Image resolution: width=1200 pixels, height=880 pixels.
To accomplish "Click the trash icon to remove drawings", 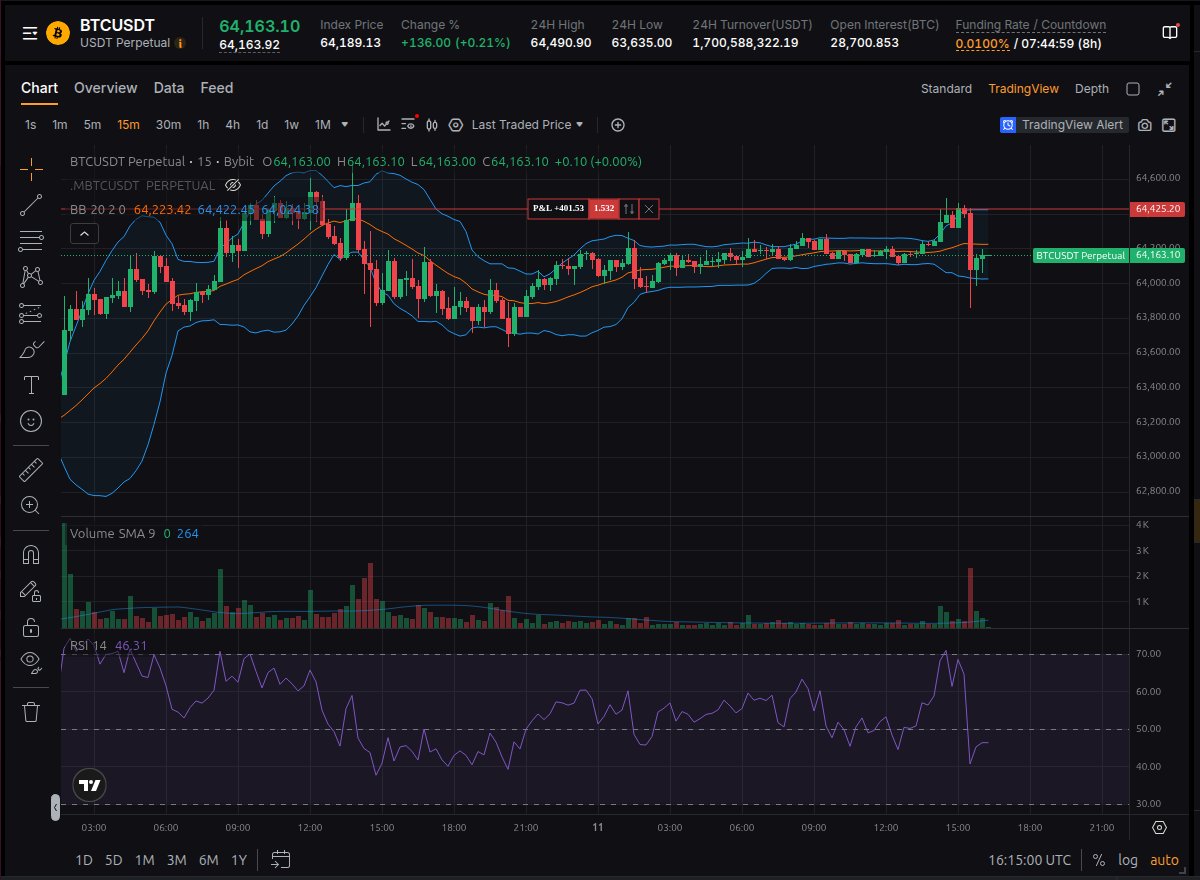I will [x=31, y=711].
